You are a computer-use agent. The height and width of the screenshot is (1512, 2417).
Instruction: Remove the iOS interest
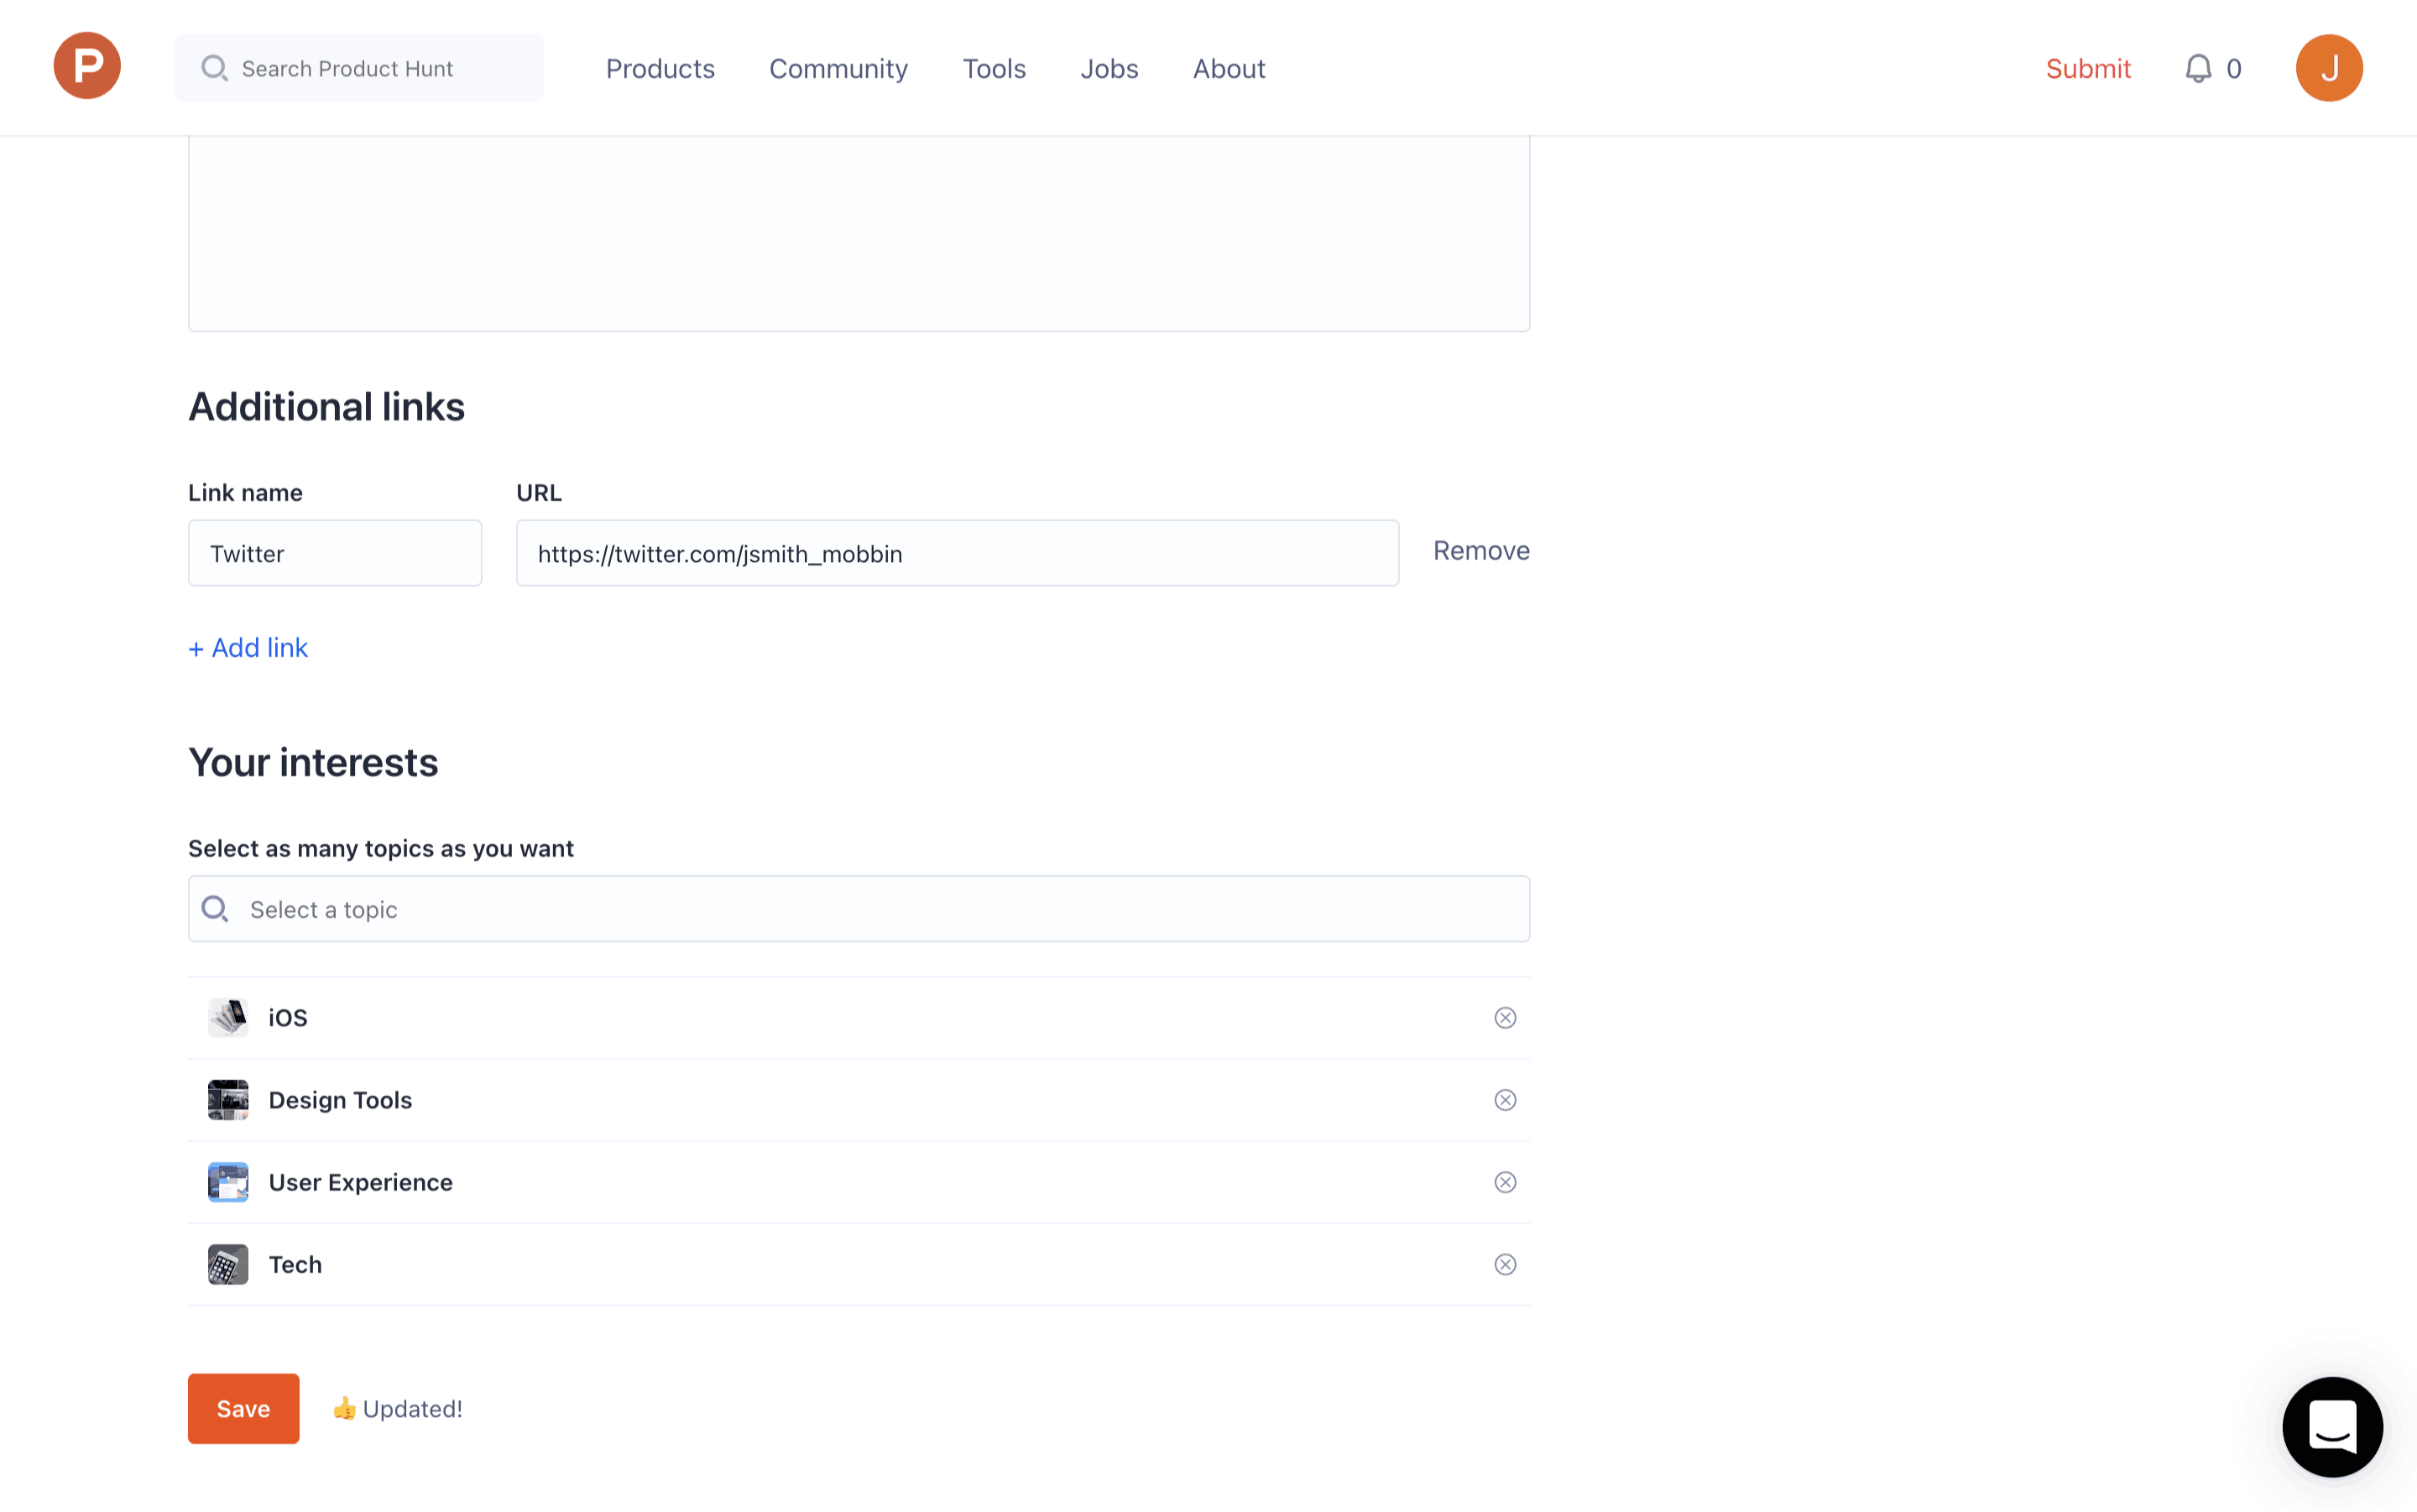coord(1504,1017)
